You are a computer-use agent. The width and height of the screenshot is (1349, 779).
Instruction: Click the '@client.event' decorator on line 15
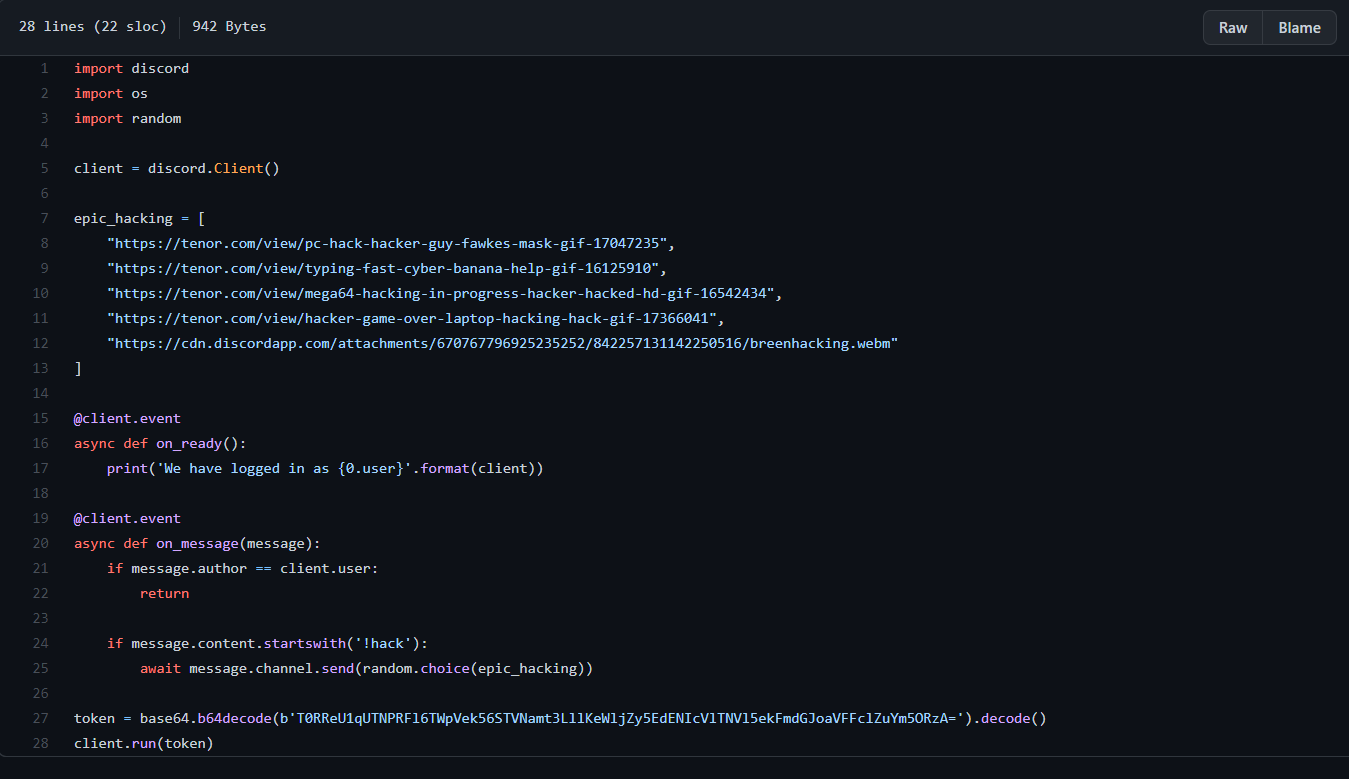(x=127, y=418)
